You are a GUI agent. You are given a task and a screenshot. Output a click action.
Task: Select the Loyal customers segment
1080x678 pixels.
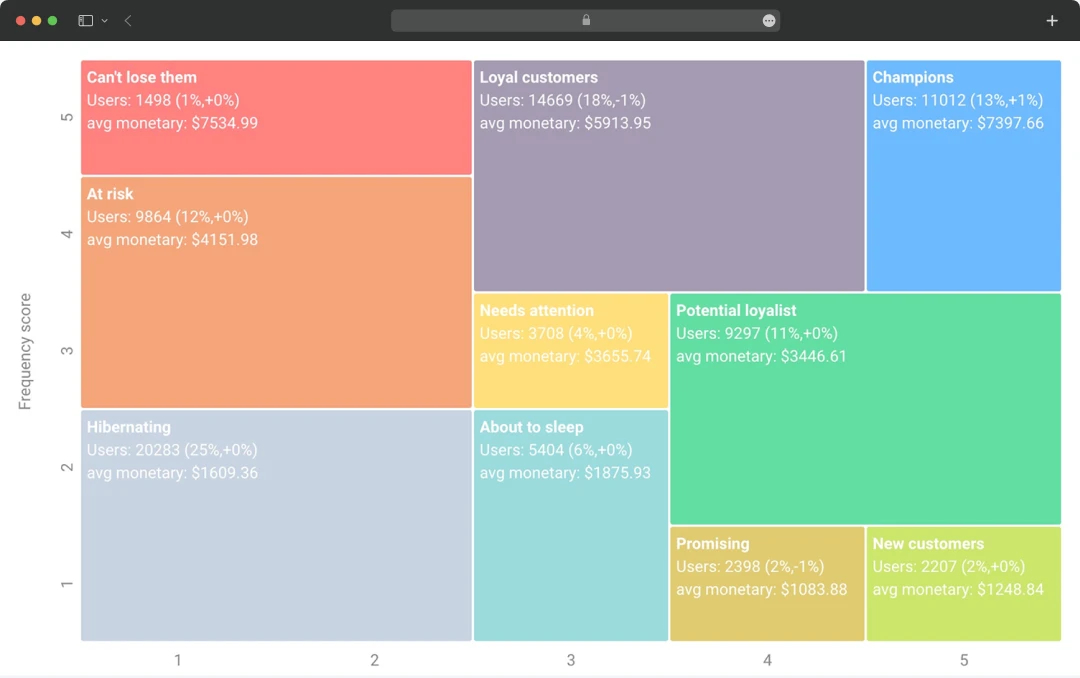tap(669, 175)
